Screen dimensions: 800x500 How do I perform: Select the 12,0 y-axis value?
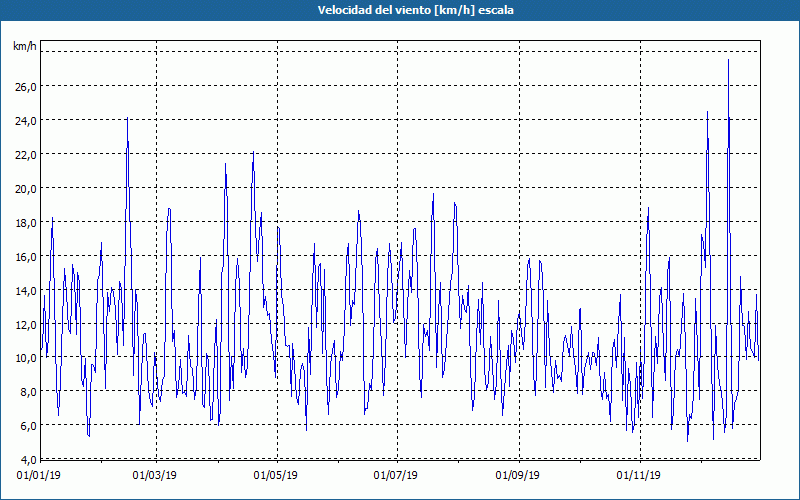point(26,324)
